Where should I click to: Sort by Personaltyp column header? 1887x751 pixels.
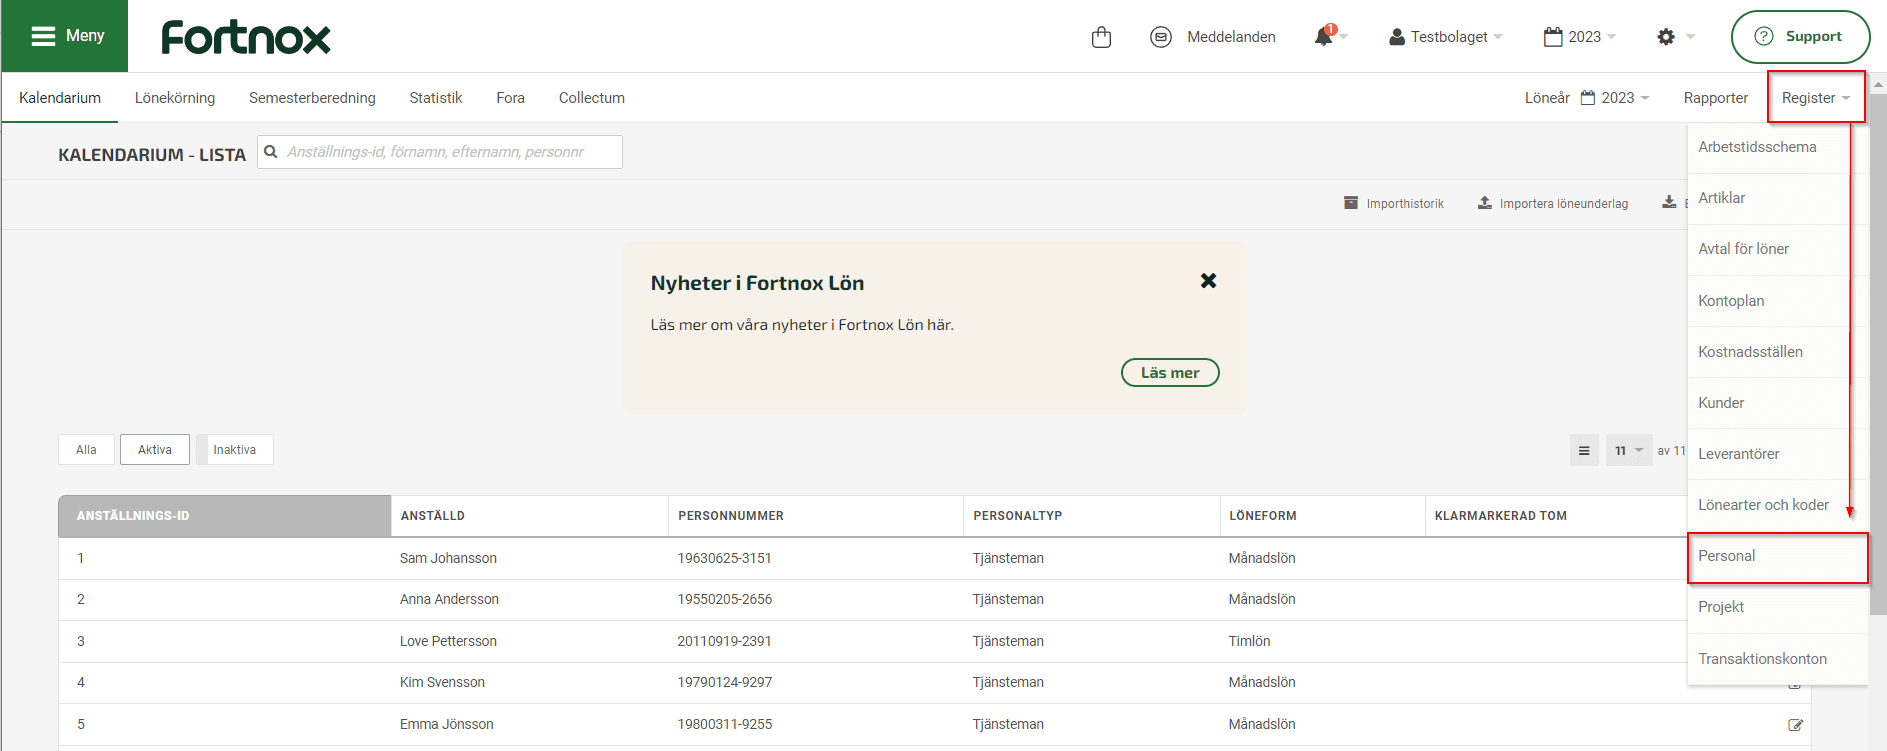click(1091, 516)
